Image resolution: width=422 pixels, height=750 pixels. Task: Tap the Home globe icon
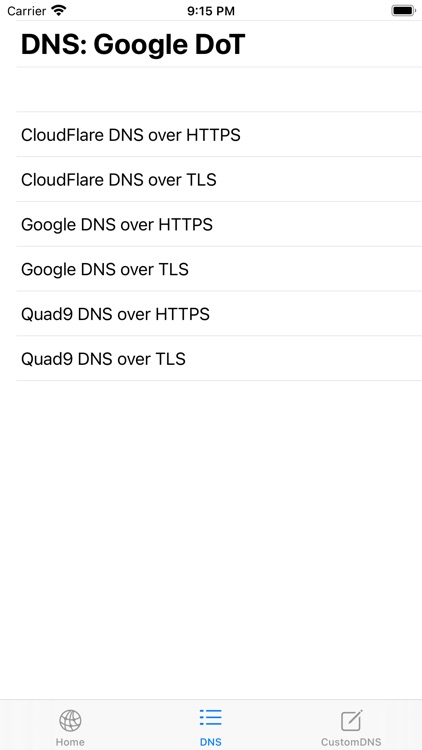[x=70, y=720]
